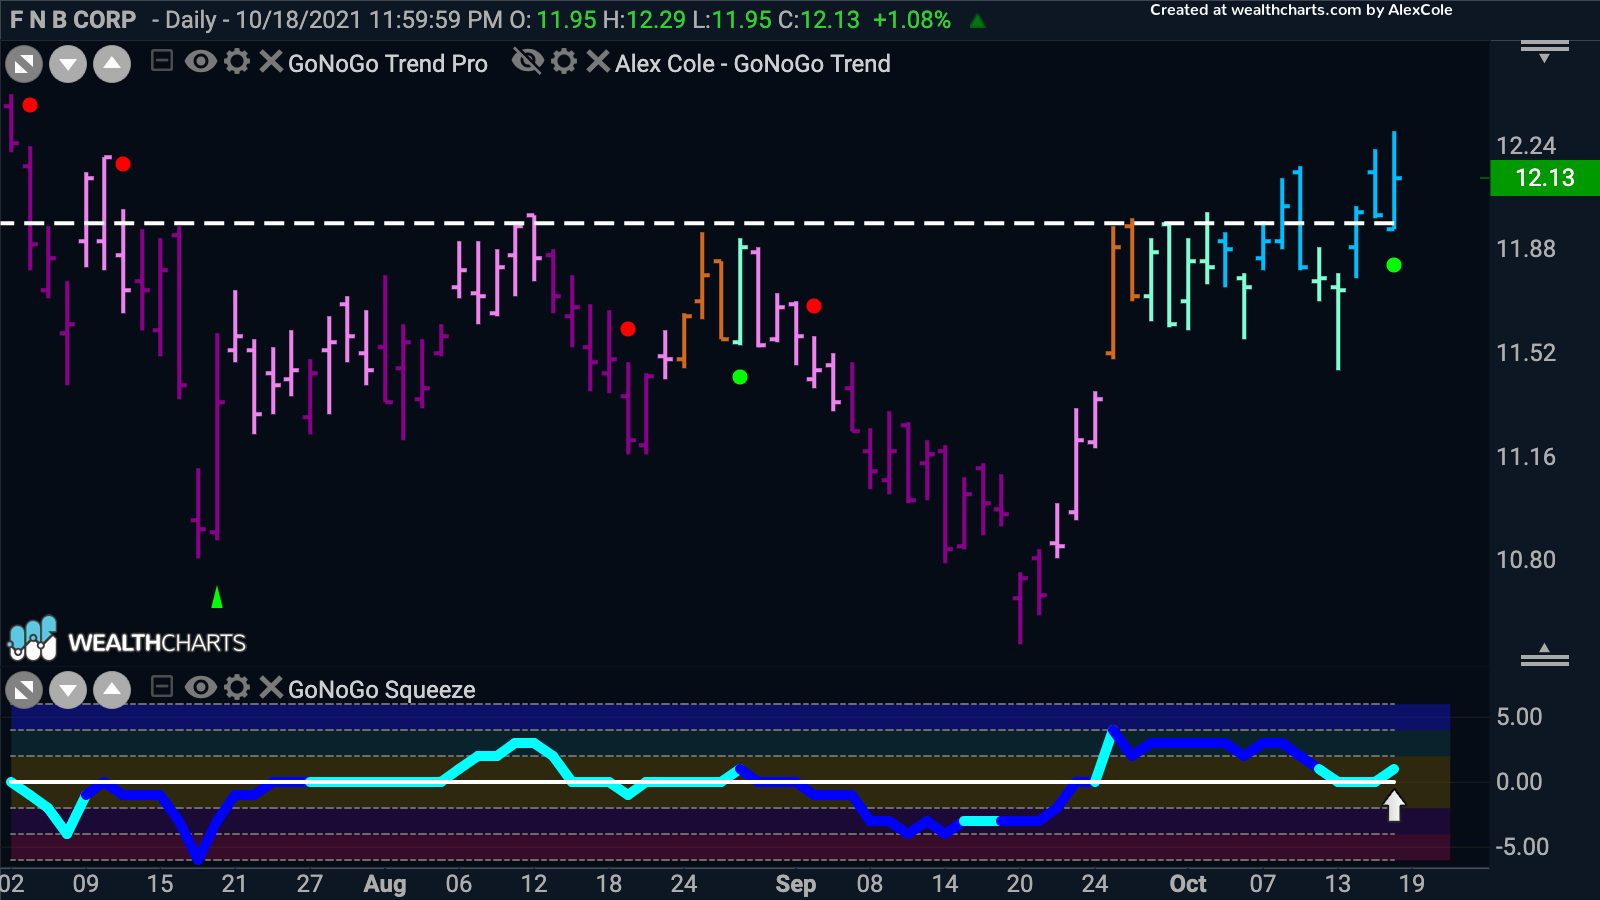Click the -5.00 squeeze scale label

1522,847
